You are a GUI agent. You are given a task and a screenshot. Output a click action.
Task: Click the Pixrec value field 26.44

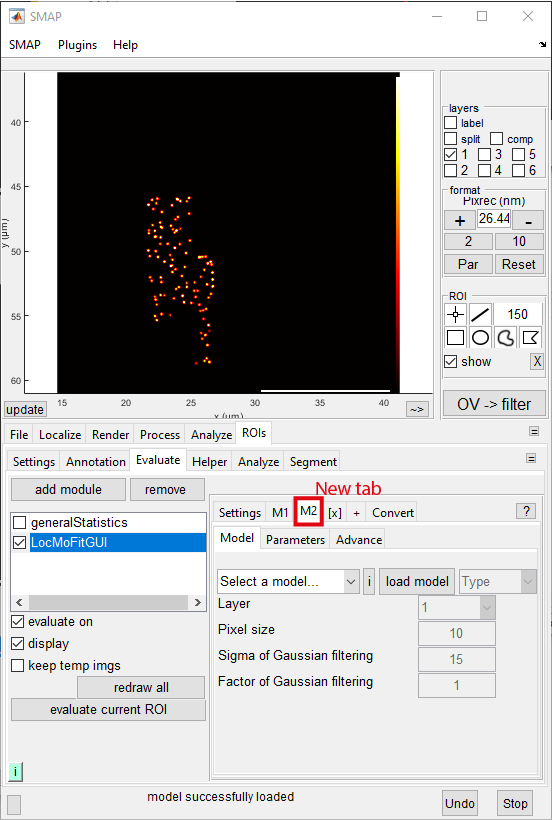pyautogui.click(x=494, y=218)
